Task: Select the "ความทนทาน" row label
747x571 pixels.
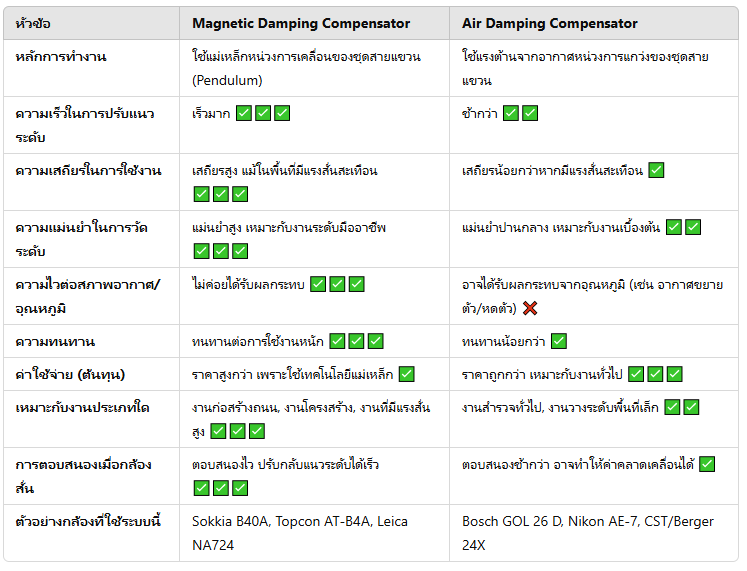Action: 55,342
